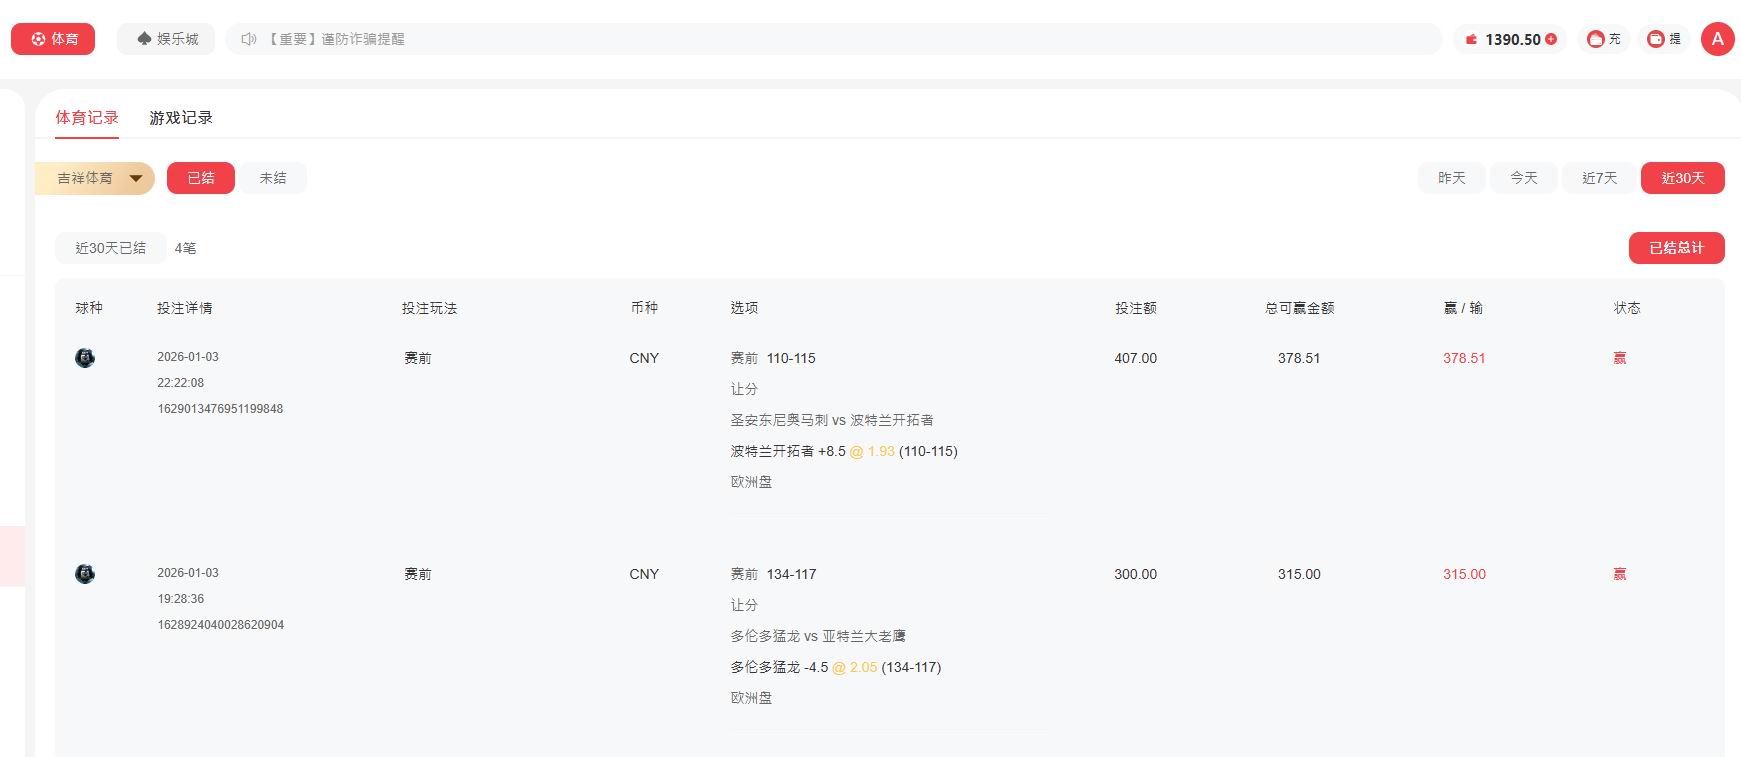Image resolution: width=1741 pixels, height=757 pixels.
Task: Show the last 30 days (近30天) records
Action: tap(1682, 178)
